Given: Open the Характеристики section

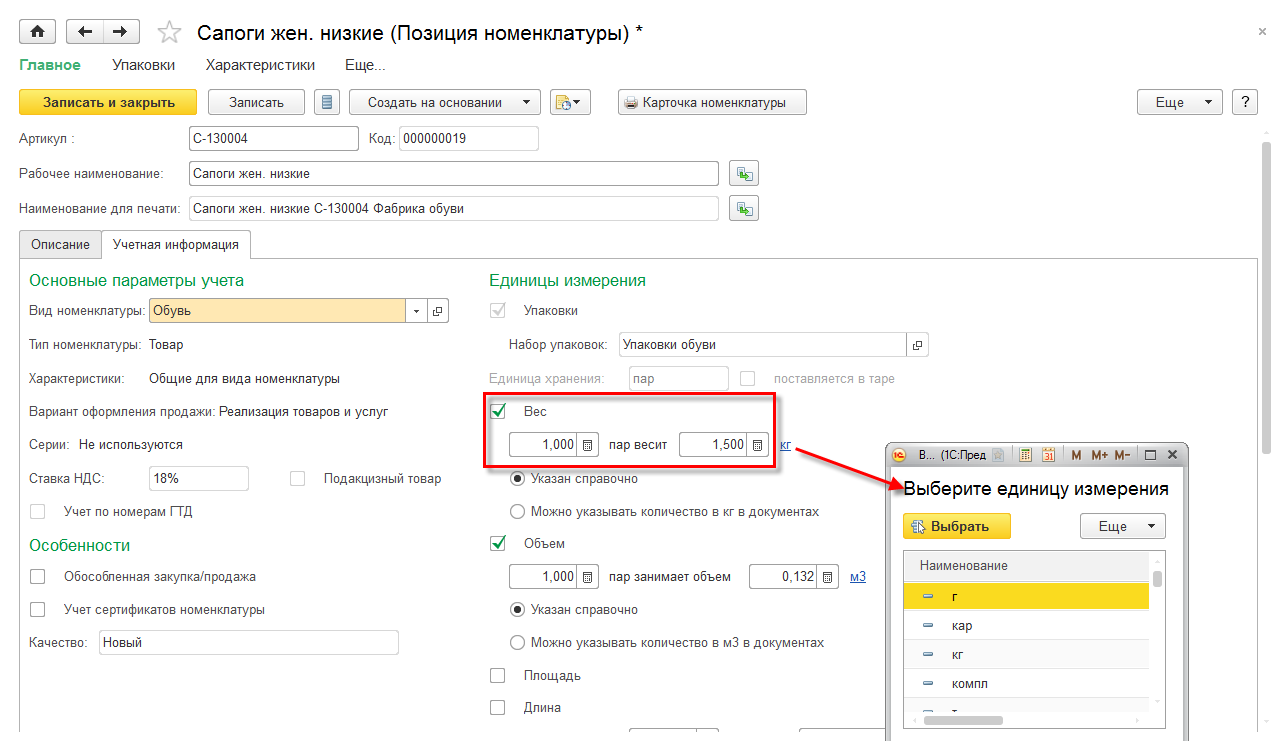Looking at the screenshot, I should coord(260,65).
